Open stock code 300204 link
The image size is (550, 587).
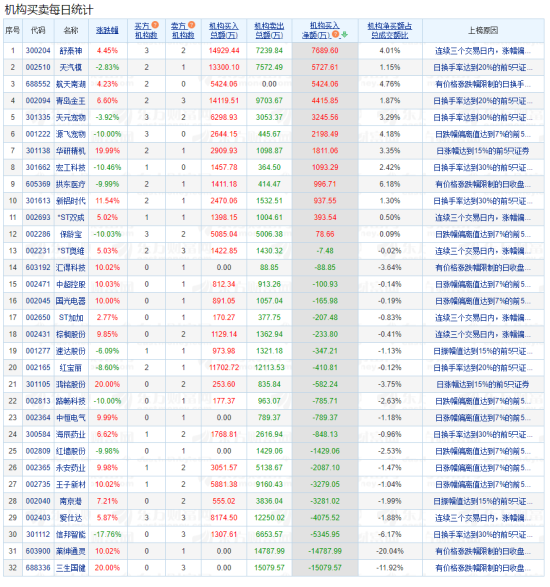coord(38,51)
